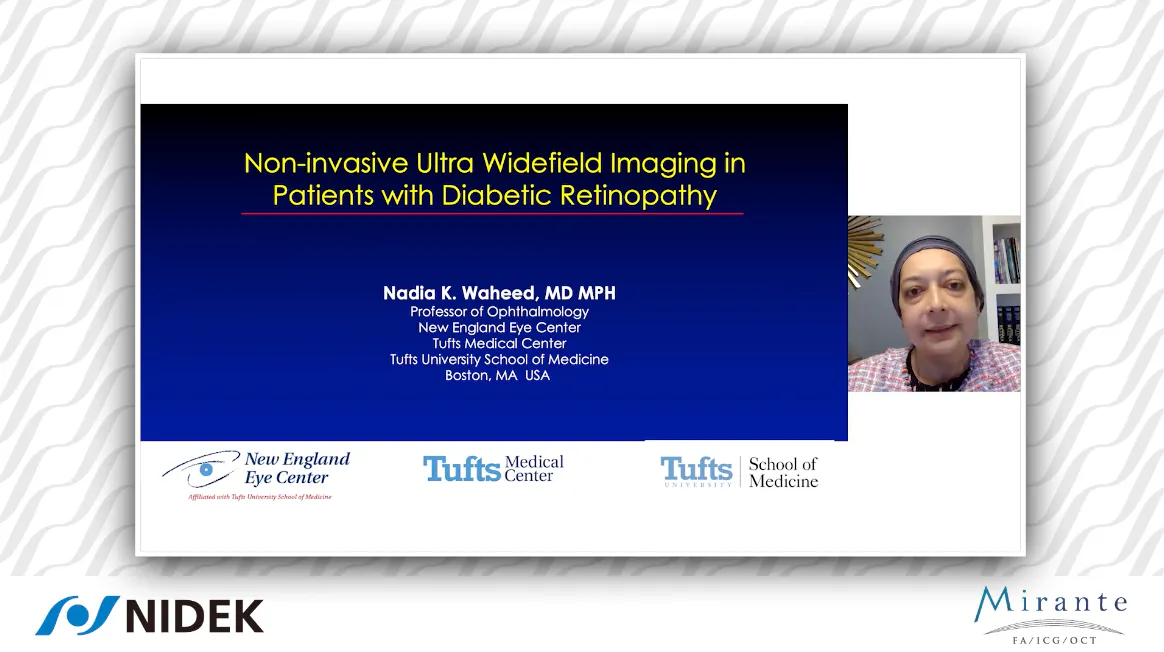Click the name "Nadia K. Waheed, MD MPH"

[499, 293]
